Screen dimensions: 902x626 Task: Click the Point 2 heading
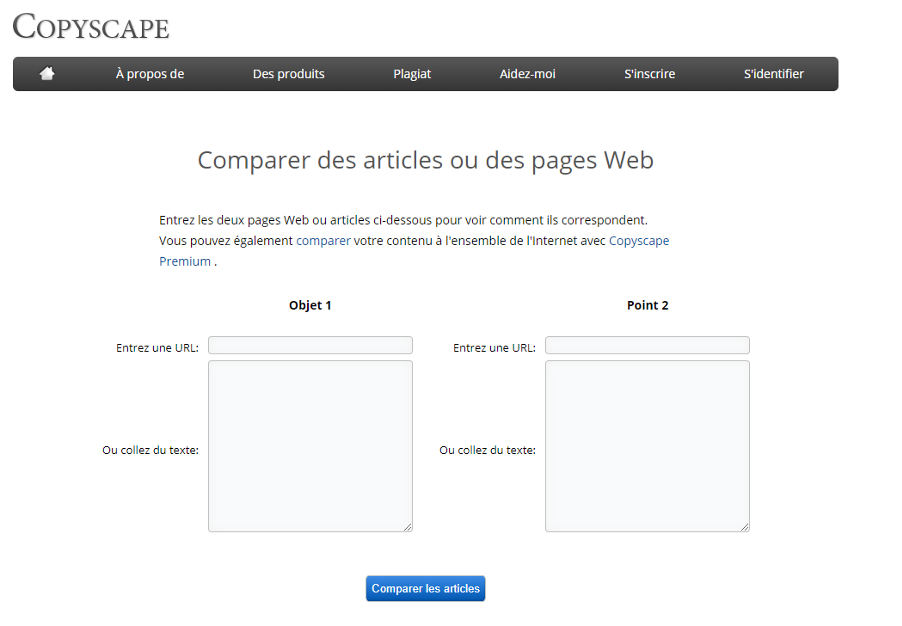click(x=648, y=306)
